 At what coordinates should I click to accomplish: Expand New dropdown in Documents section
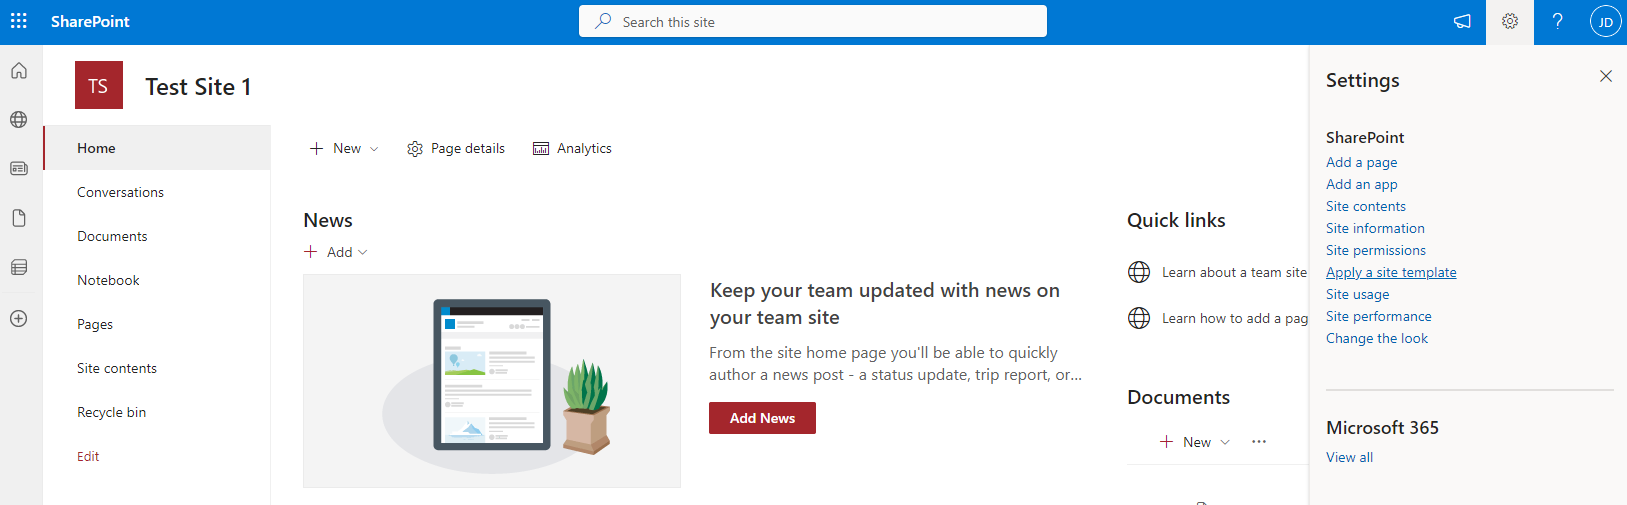click(x=1195, y=442)
